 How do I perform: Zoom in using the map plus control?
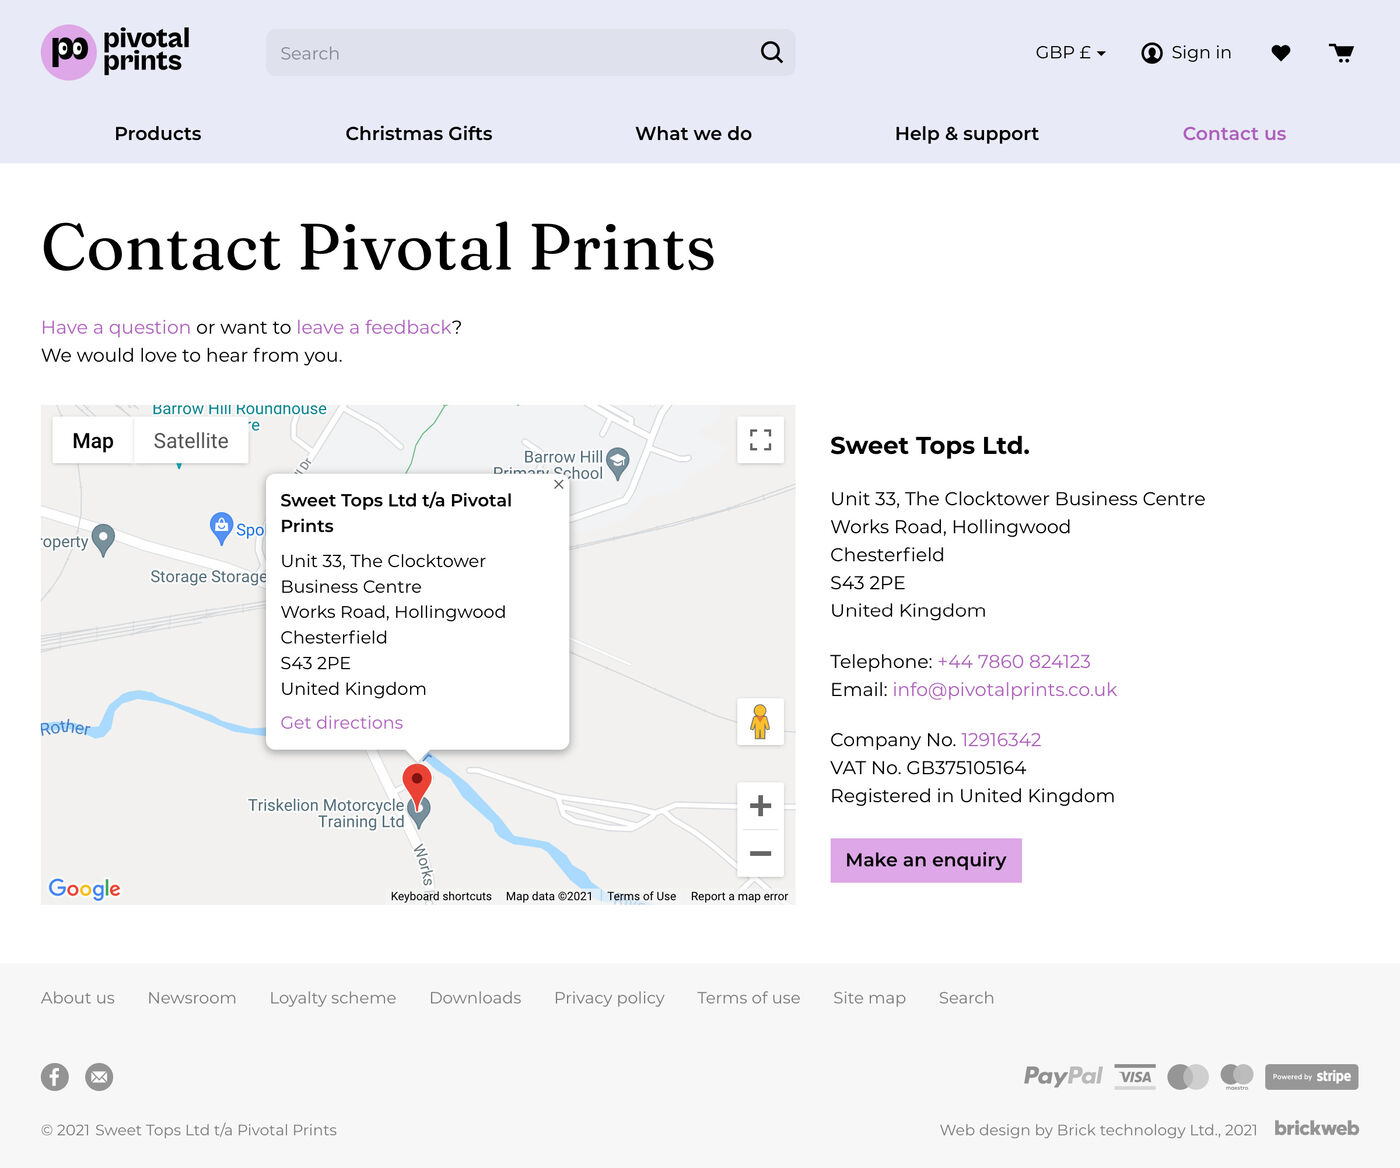click(760, 806)
